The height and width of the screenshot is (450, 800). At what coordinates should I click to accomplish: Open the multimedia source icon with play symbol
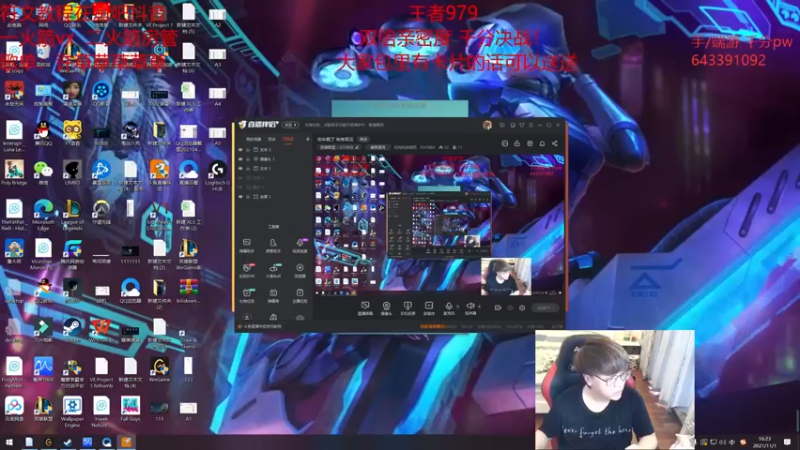(429, 308)
